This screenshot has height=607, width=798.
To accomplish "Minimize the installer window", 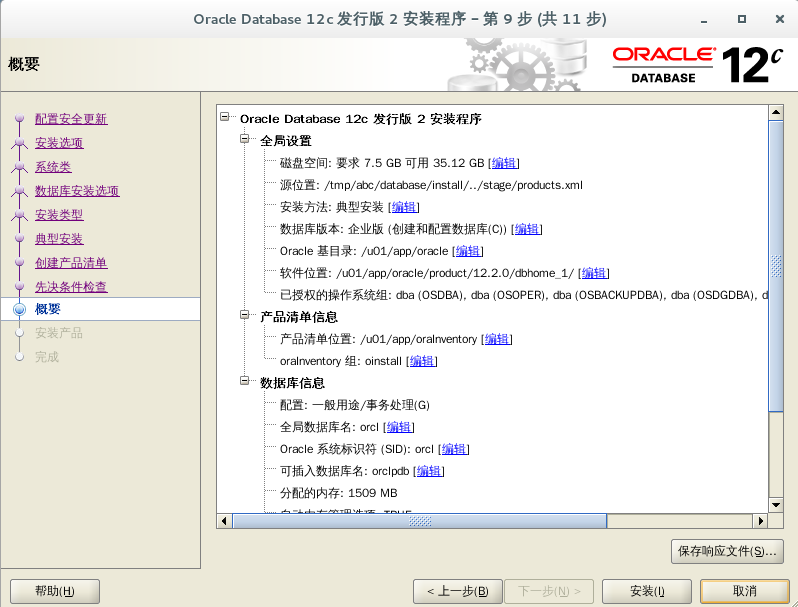I will click(704, 20).
